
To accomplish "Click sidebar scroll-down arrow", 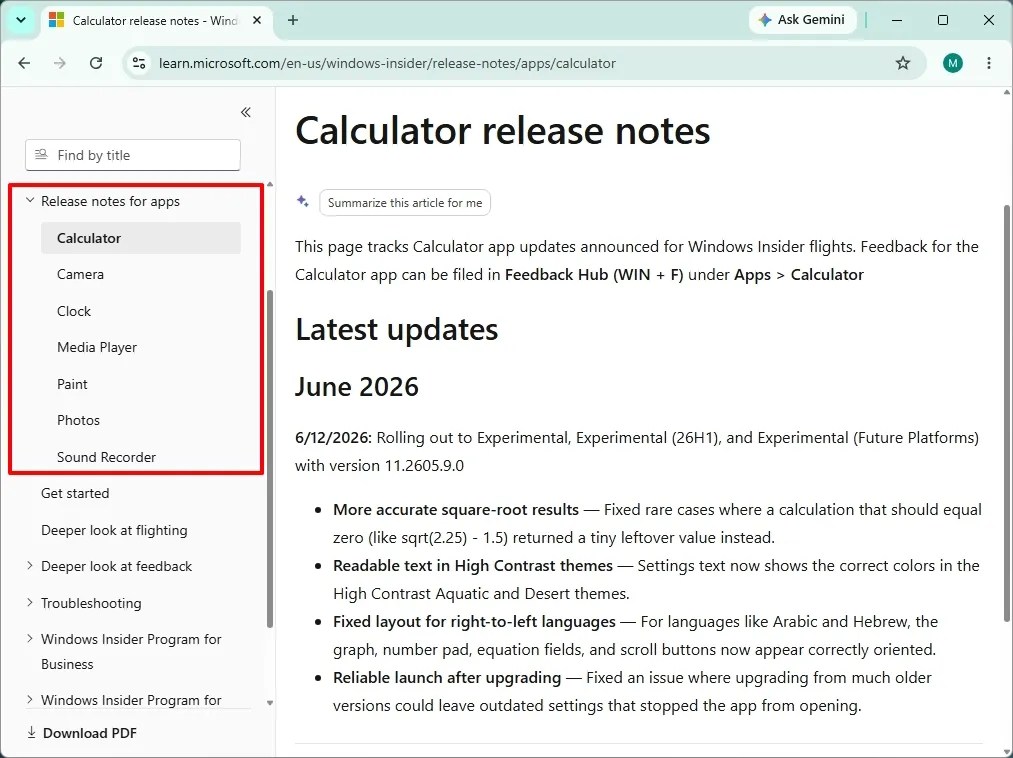I will click(x=270, y=703).
